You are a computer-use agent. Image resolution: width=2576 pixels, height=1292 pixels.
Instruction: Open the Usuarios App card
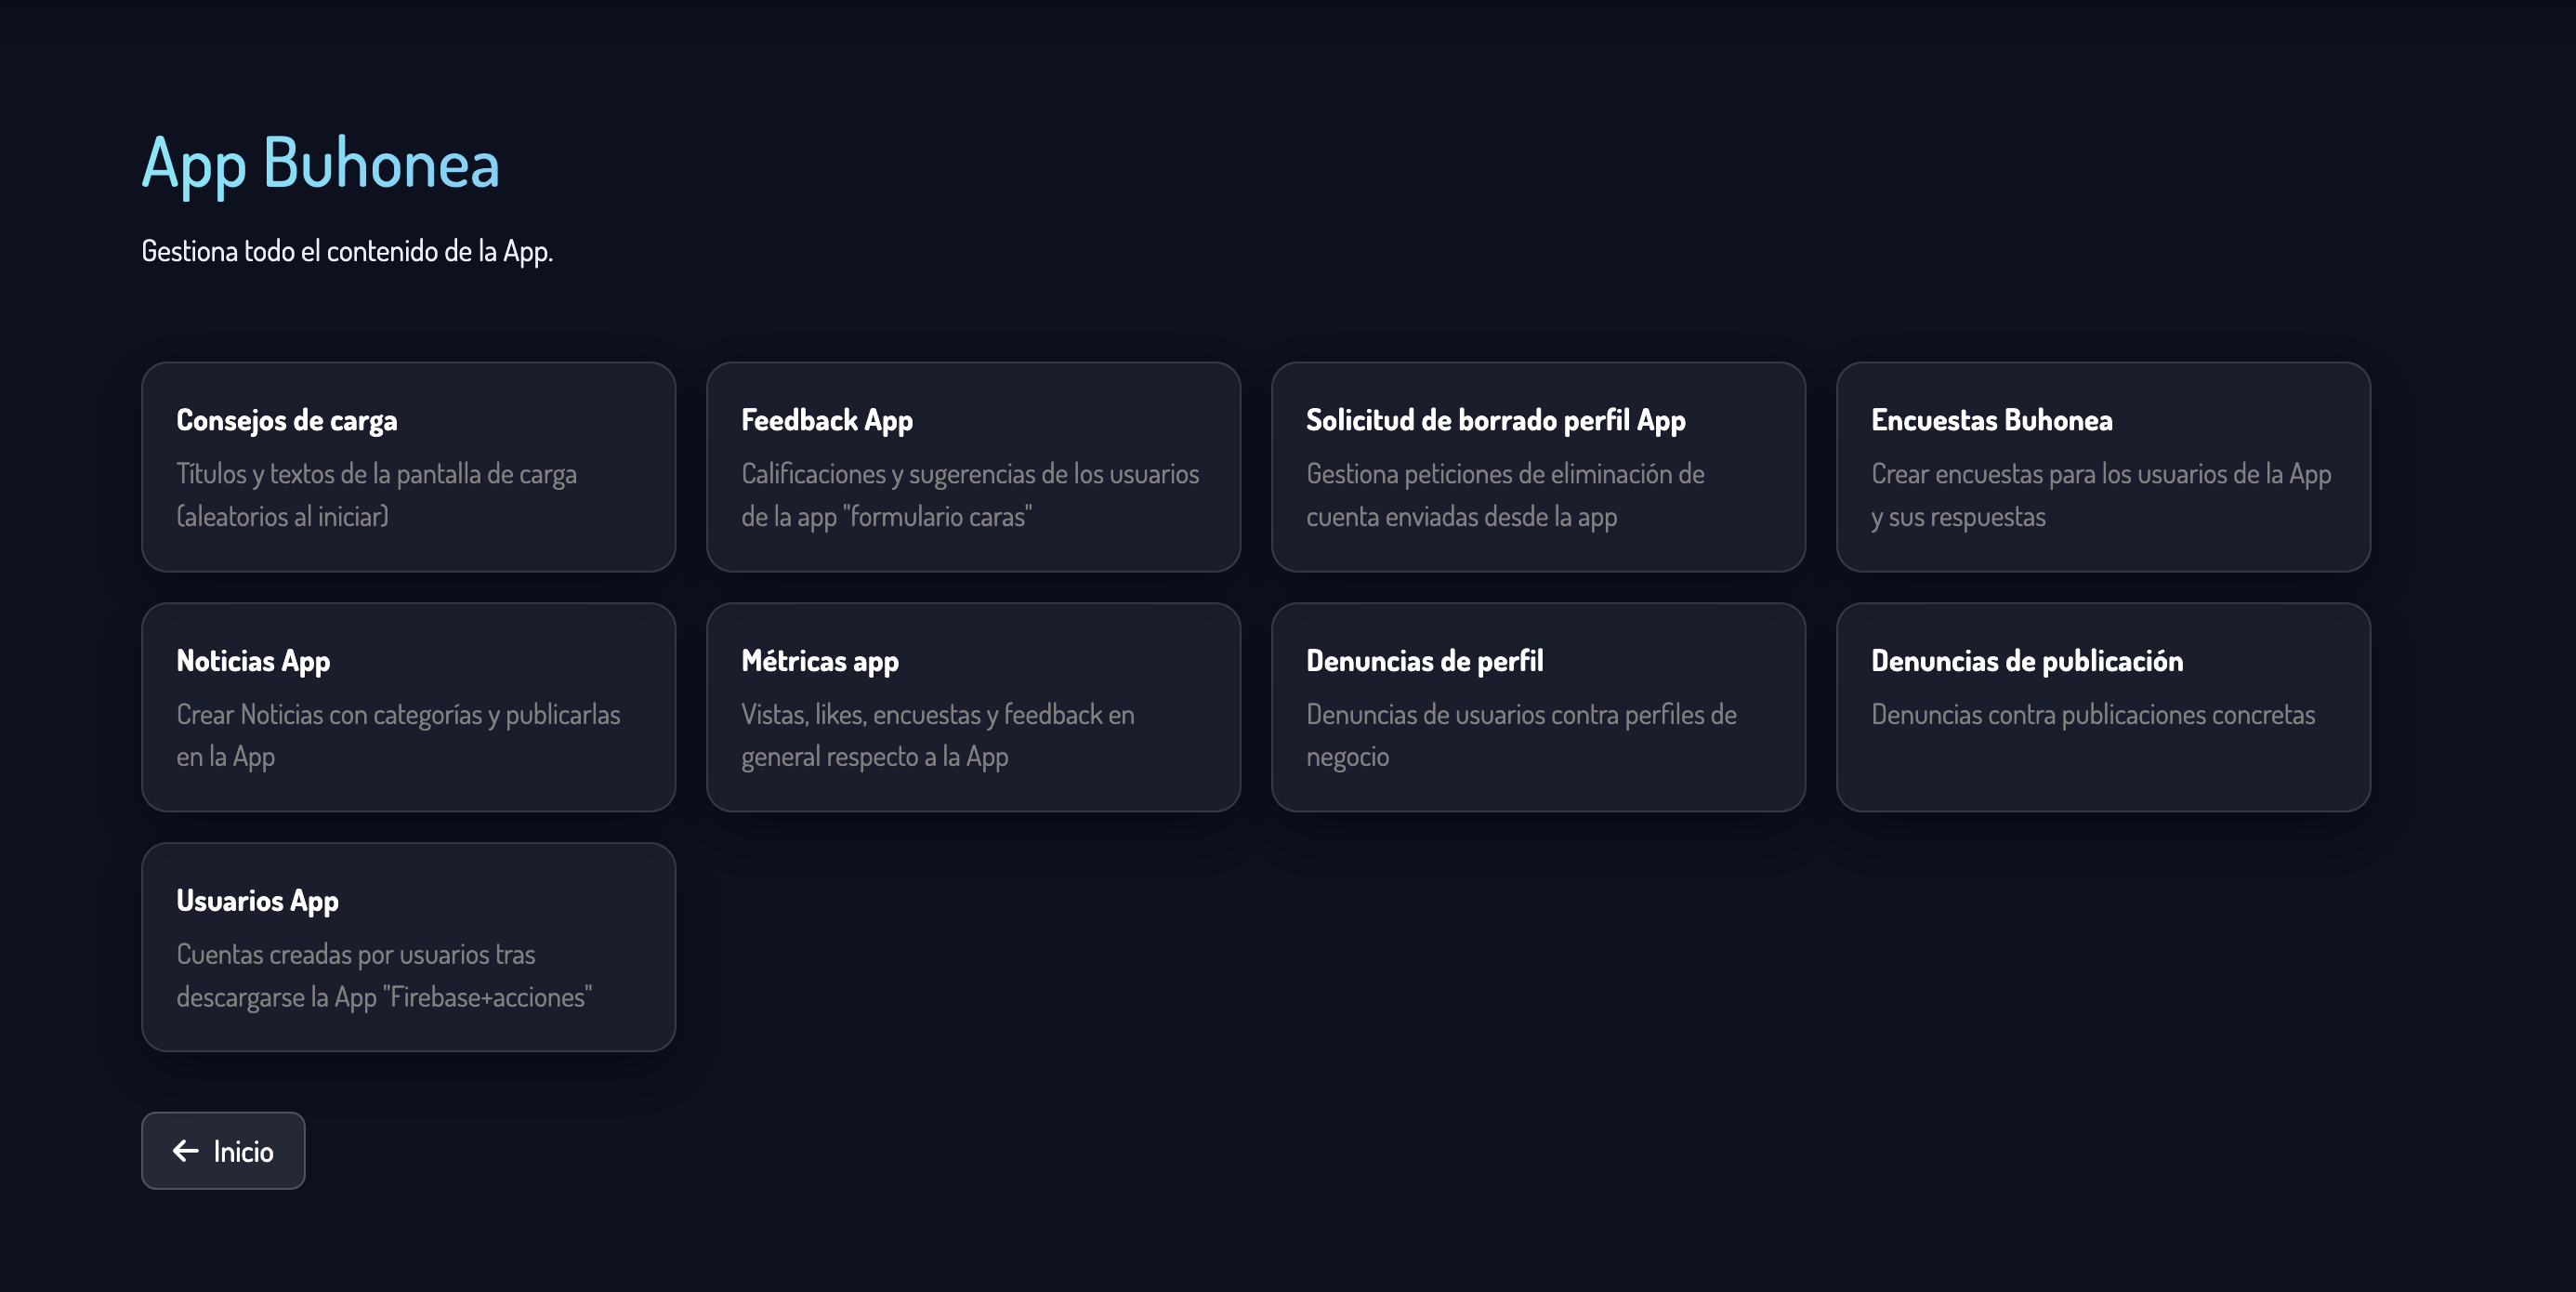(408, 947)
